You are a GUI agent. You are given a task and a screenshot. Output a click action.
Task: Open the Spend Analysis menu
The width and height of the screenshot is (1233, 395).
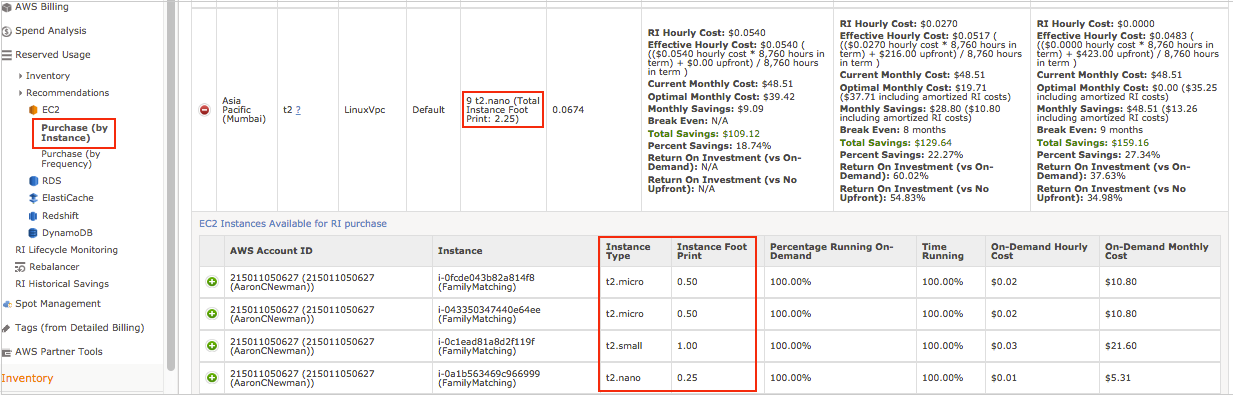(x=50, y=31)
